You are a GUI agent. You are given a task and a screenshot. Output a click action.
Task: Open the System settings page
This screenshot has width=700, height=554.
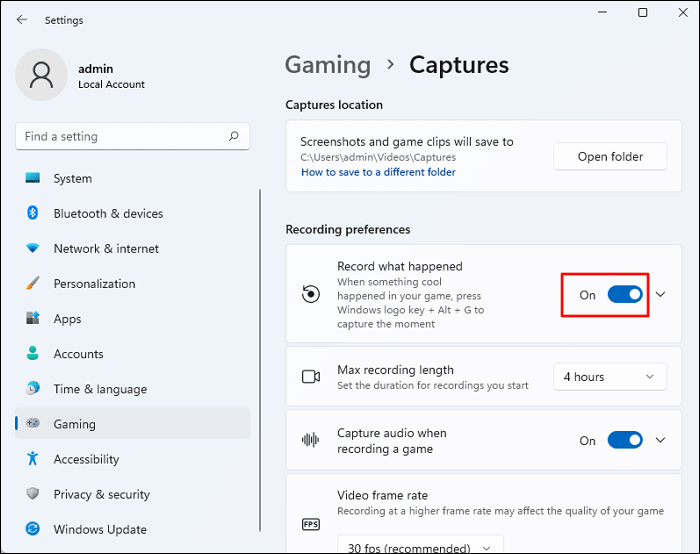click(x=72, y=179)
